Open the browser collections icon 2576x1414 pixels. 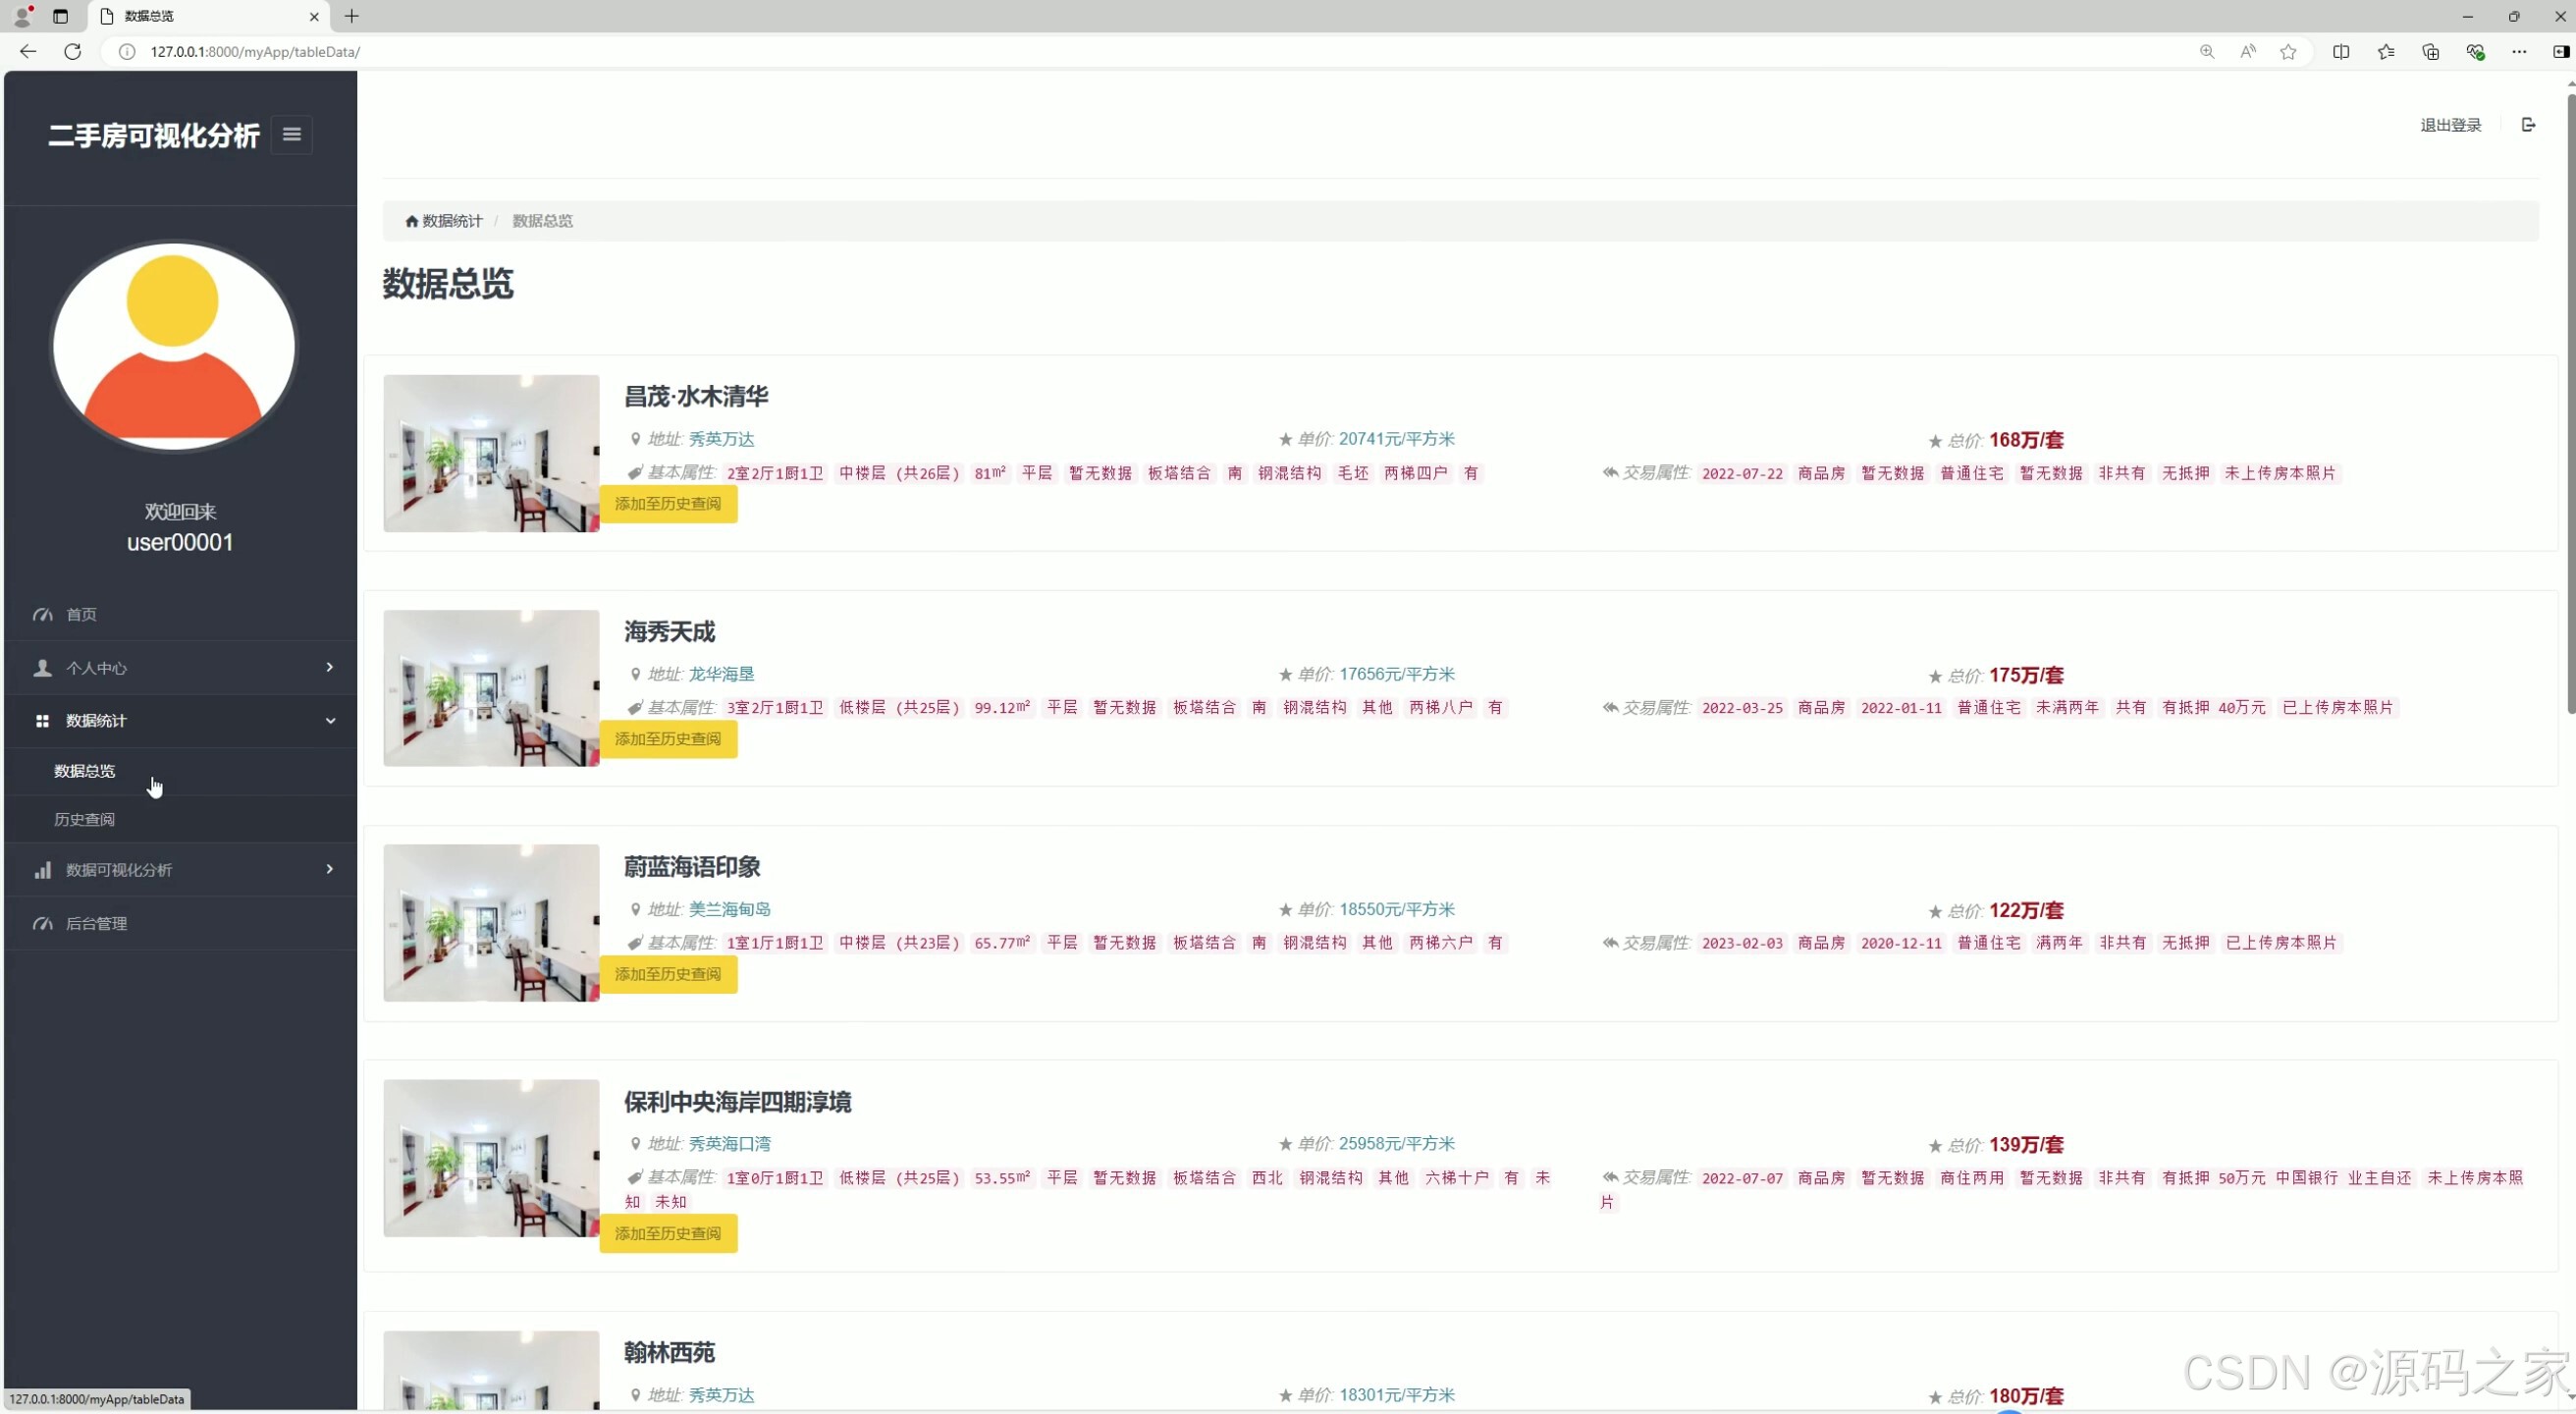pyautogui.click(x=2430, y=52)
